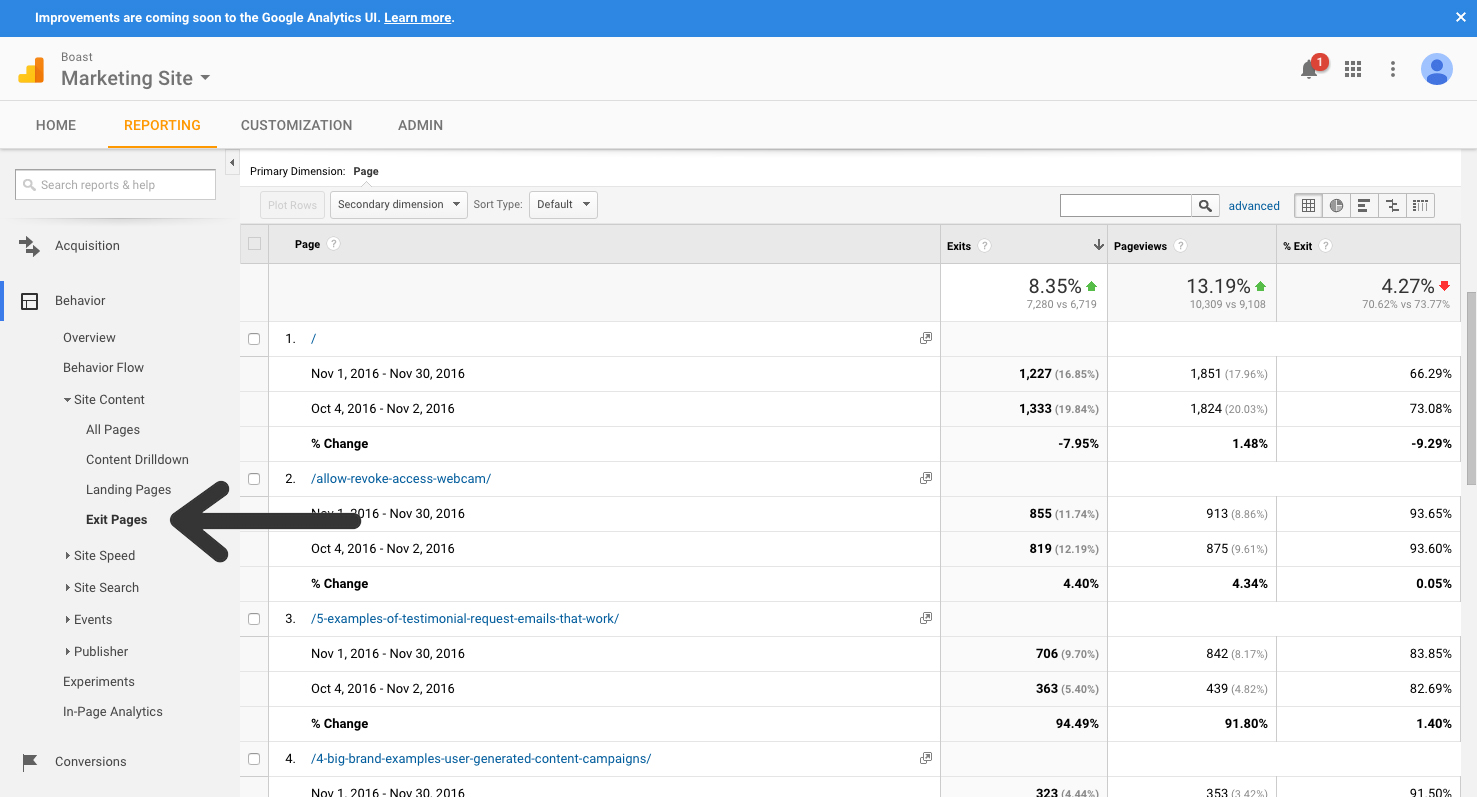
Task: Open the open-in-new-window icon beside homepage row
Action: pyautogui.click(x=925, y=338)
